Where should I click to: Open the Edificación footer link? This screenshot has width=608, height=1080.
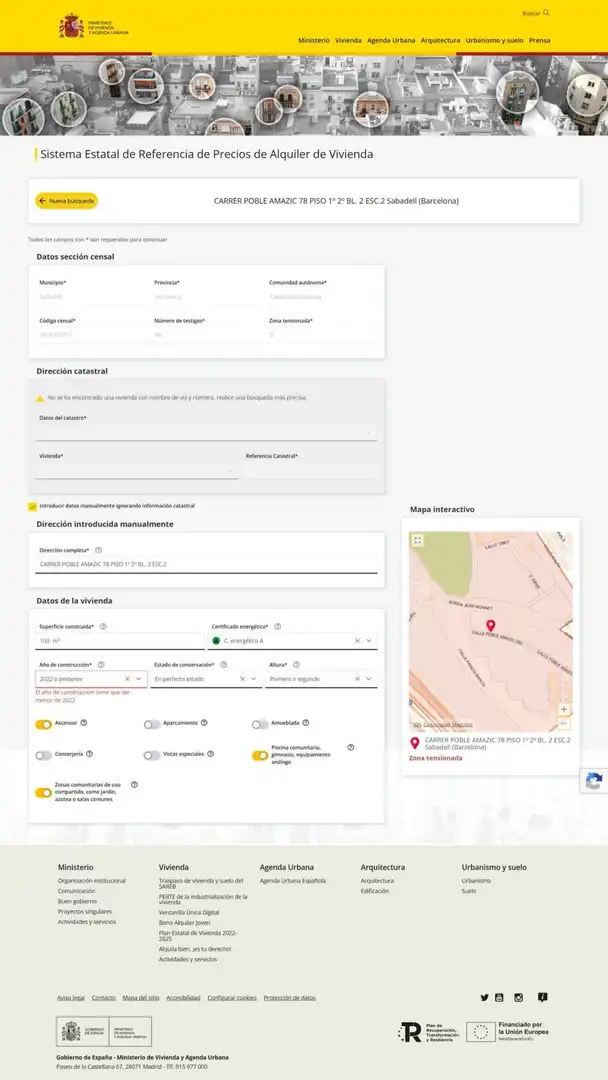[375, 891]
